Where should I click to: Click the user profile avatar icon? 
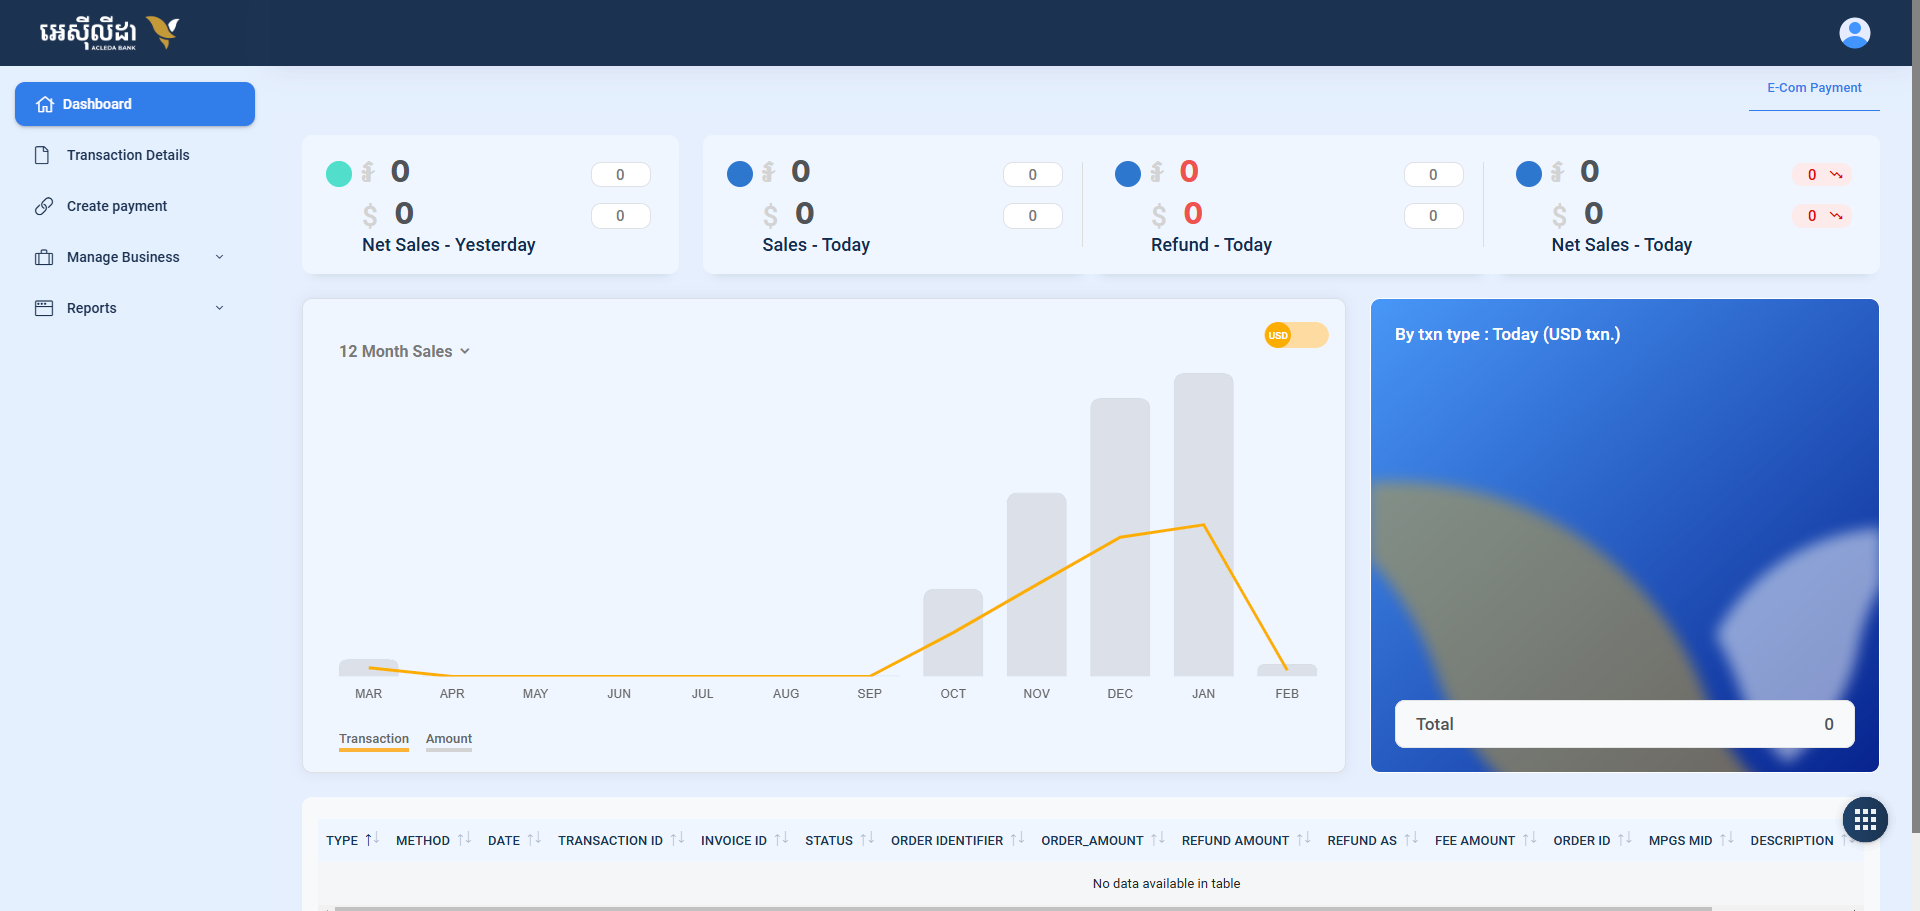[1854, 33]
